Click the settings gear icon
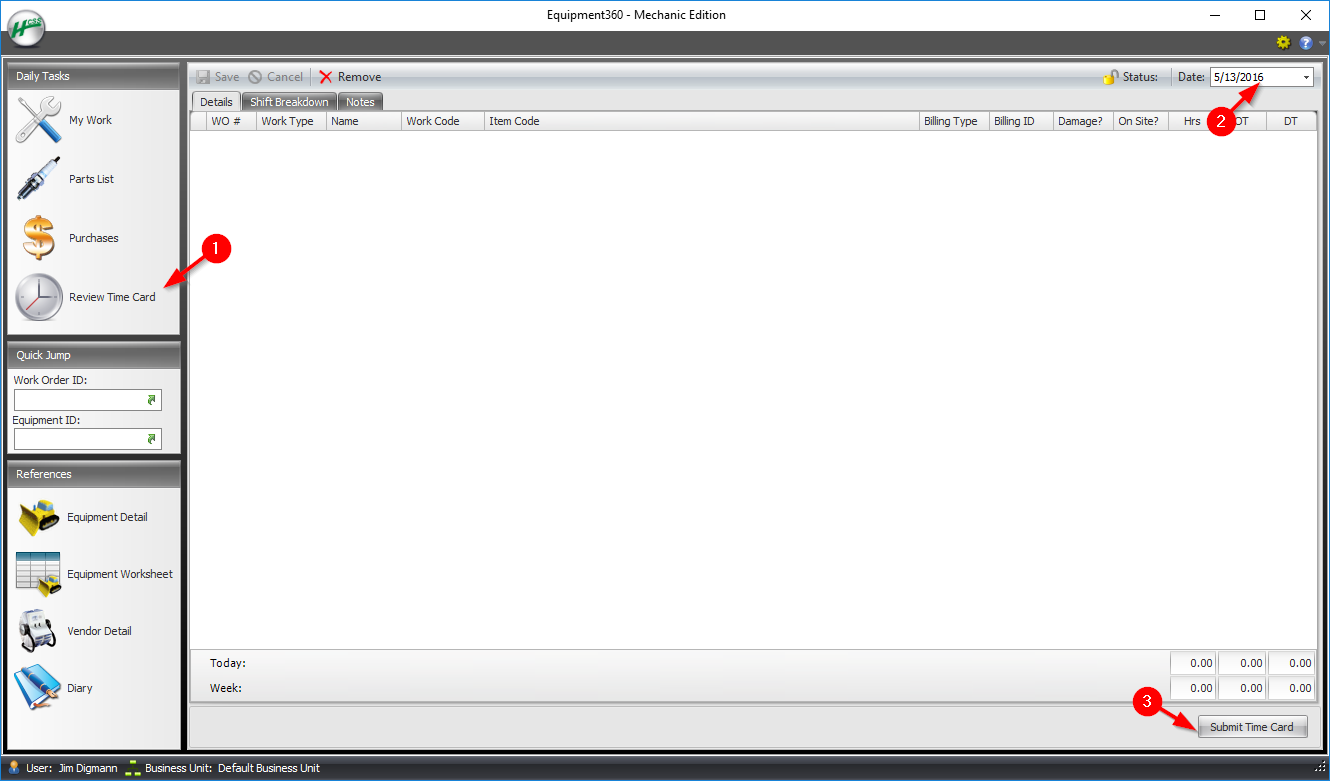The image size is (1330, 781). coord(1283,43)
